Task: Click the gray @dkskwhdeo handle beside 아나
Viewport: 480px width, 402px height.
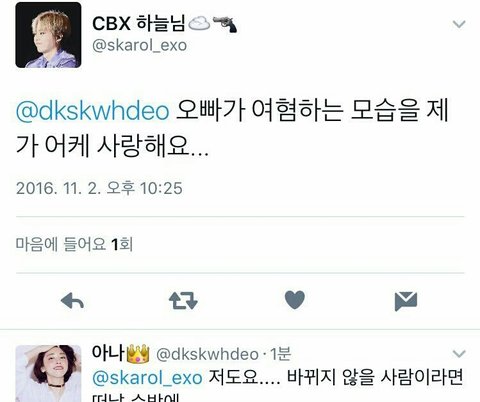Action: pyautogui.click(x=207, y=354)
